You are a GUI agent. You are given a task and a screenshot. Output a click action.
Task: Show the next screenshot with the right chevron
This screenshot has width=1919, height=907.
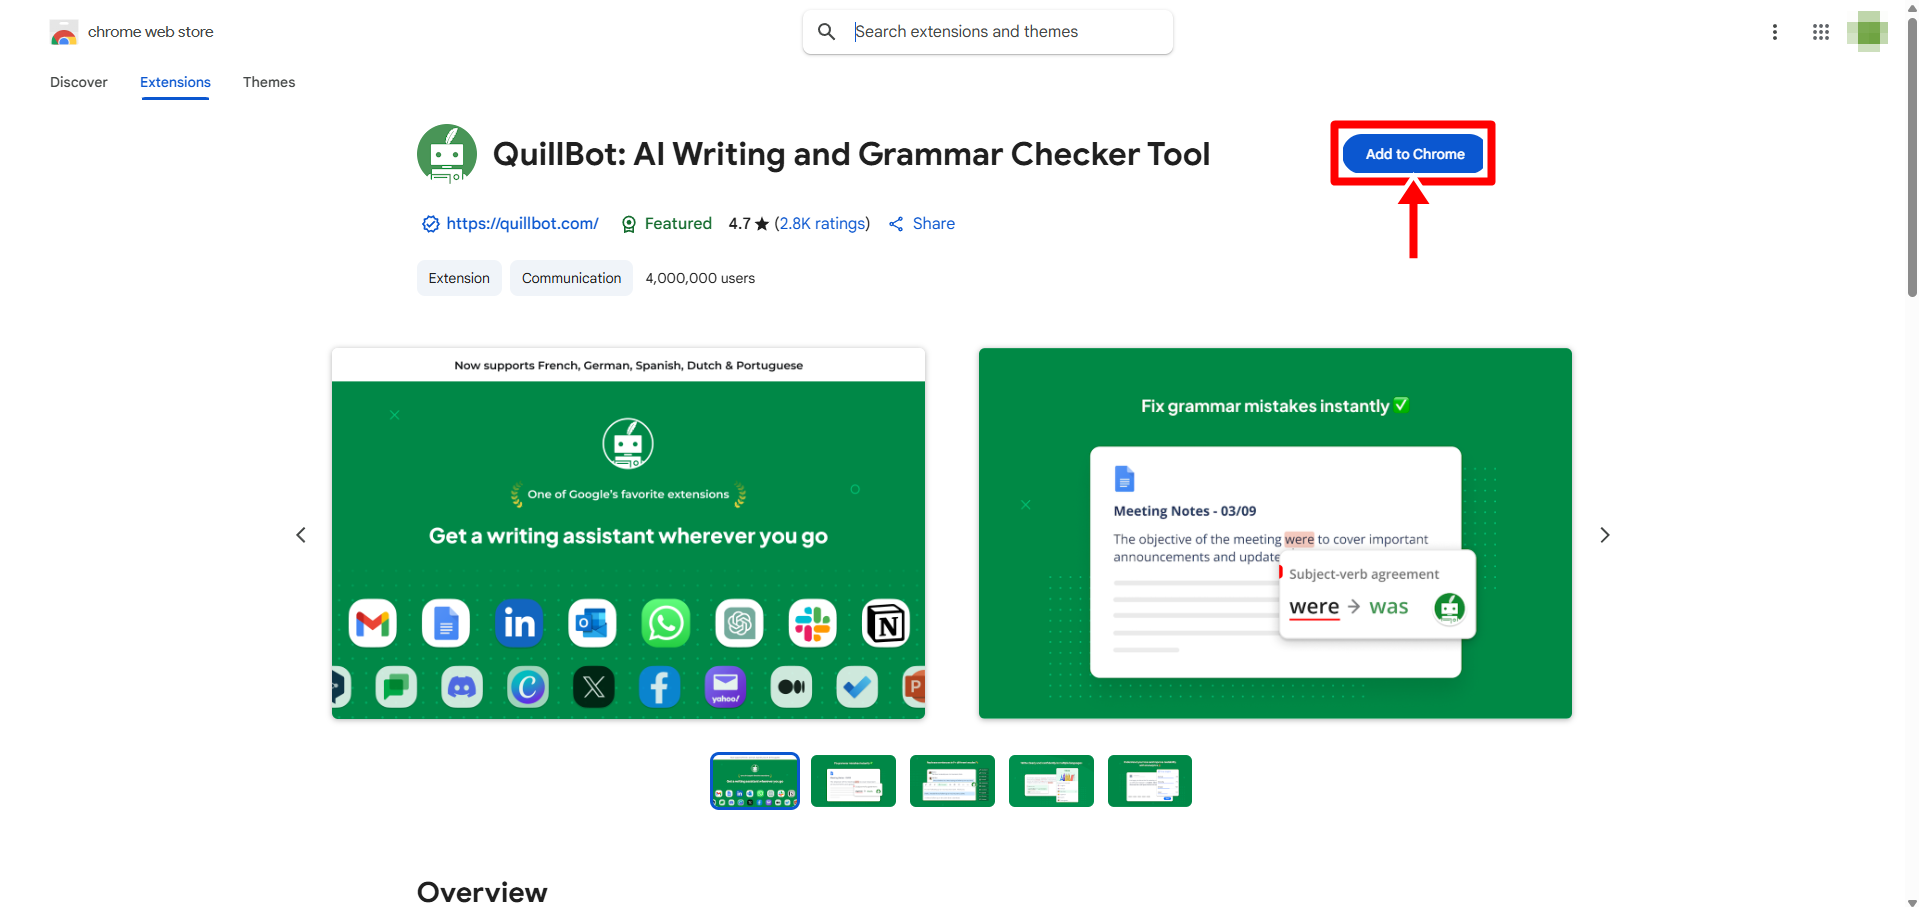[1605, 535]
